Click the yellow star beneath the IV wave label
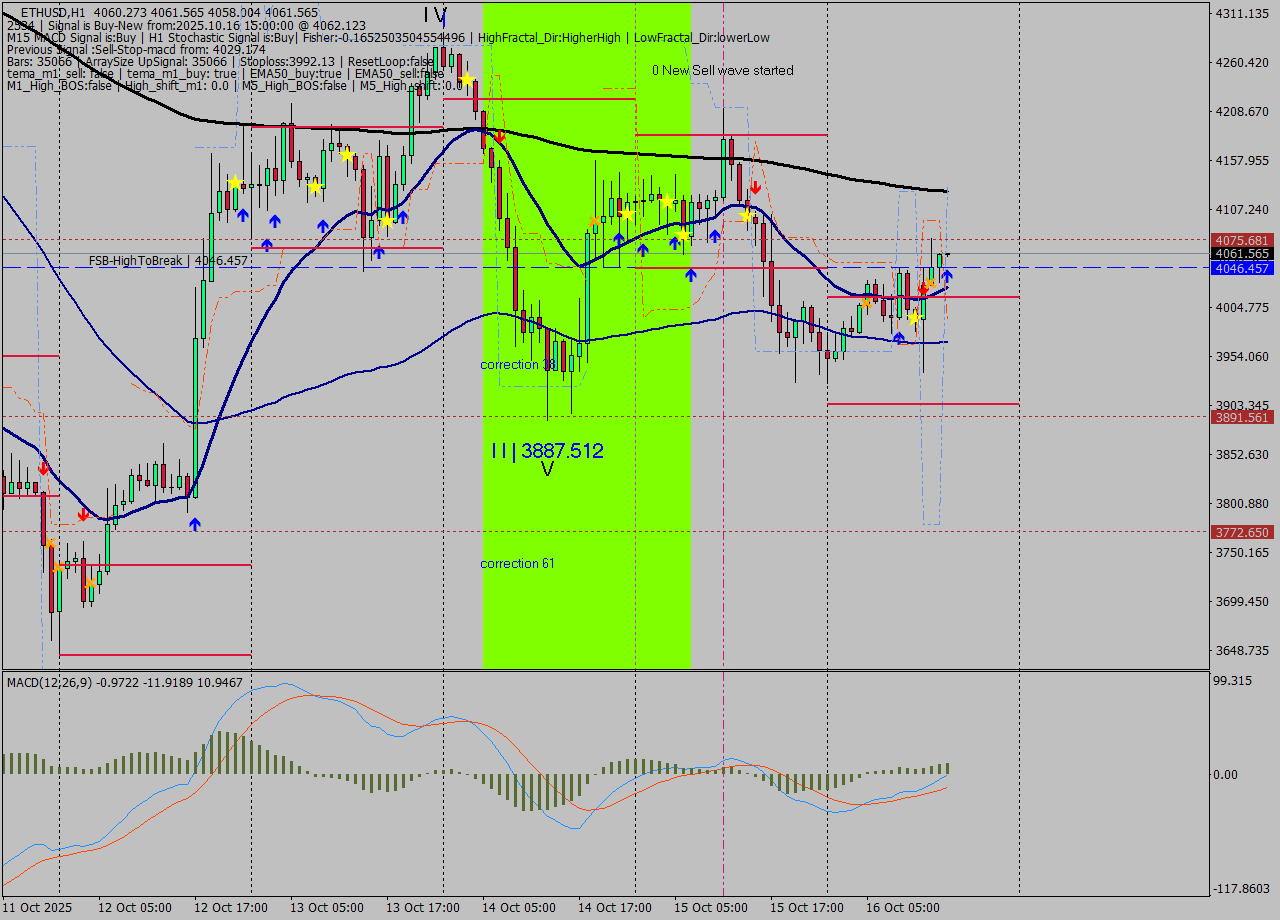Image resolution: width=1280 pixels, height=920 pixels. click(466, 79)
